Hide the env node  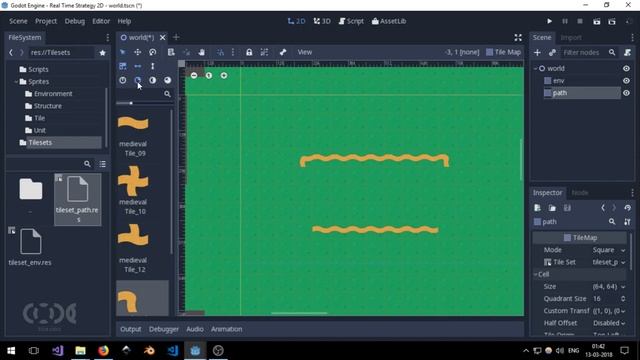tap(626, 81)
